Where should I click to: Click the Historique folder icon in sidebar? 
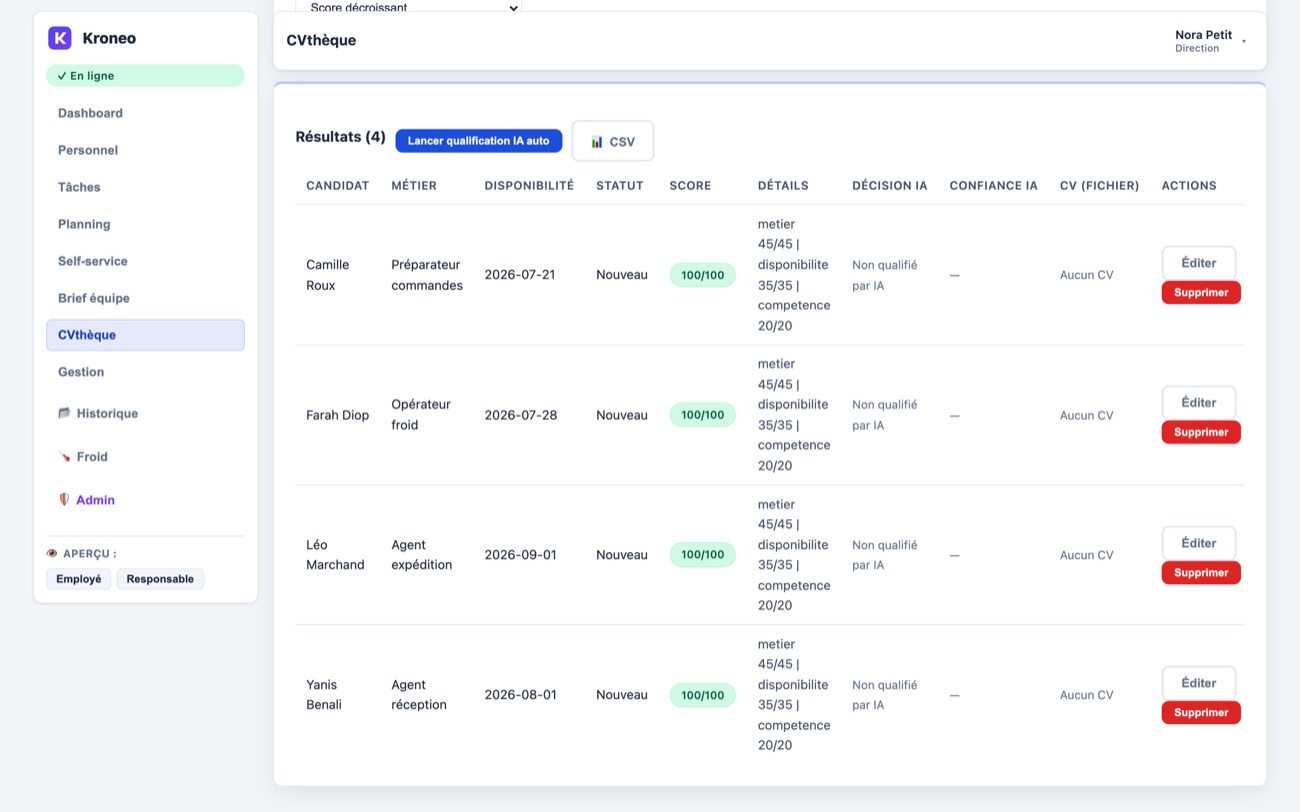[64, 413]
